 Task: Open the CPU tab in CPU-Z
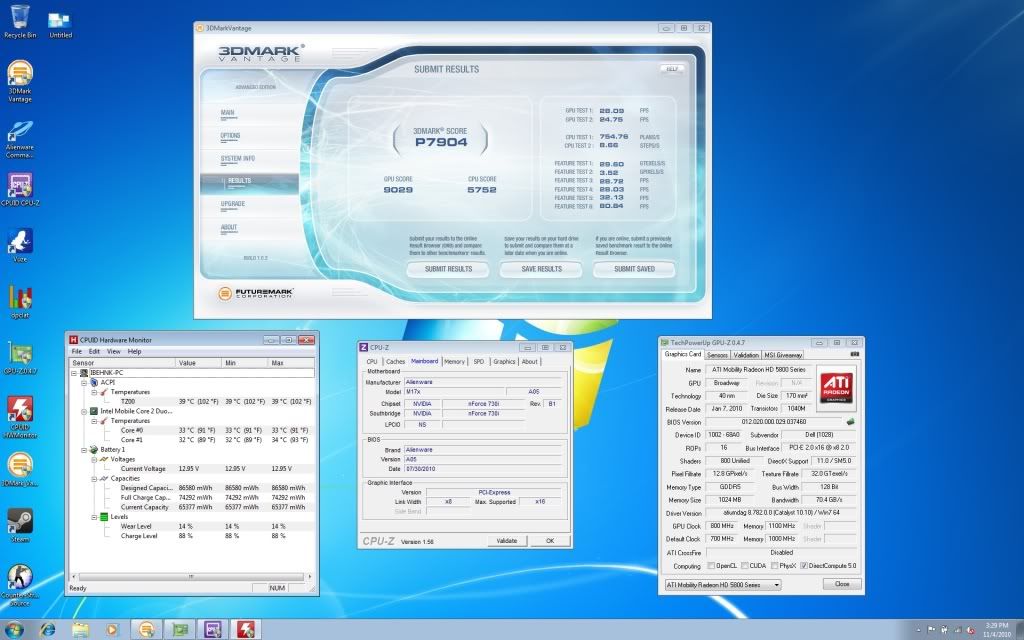pos(372,361)
